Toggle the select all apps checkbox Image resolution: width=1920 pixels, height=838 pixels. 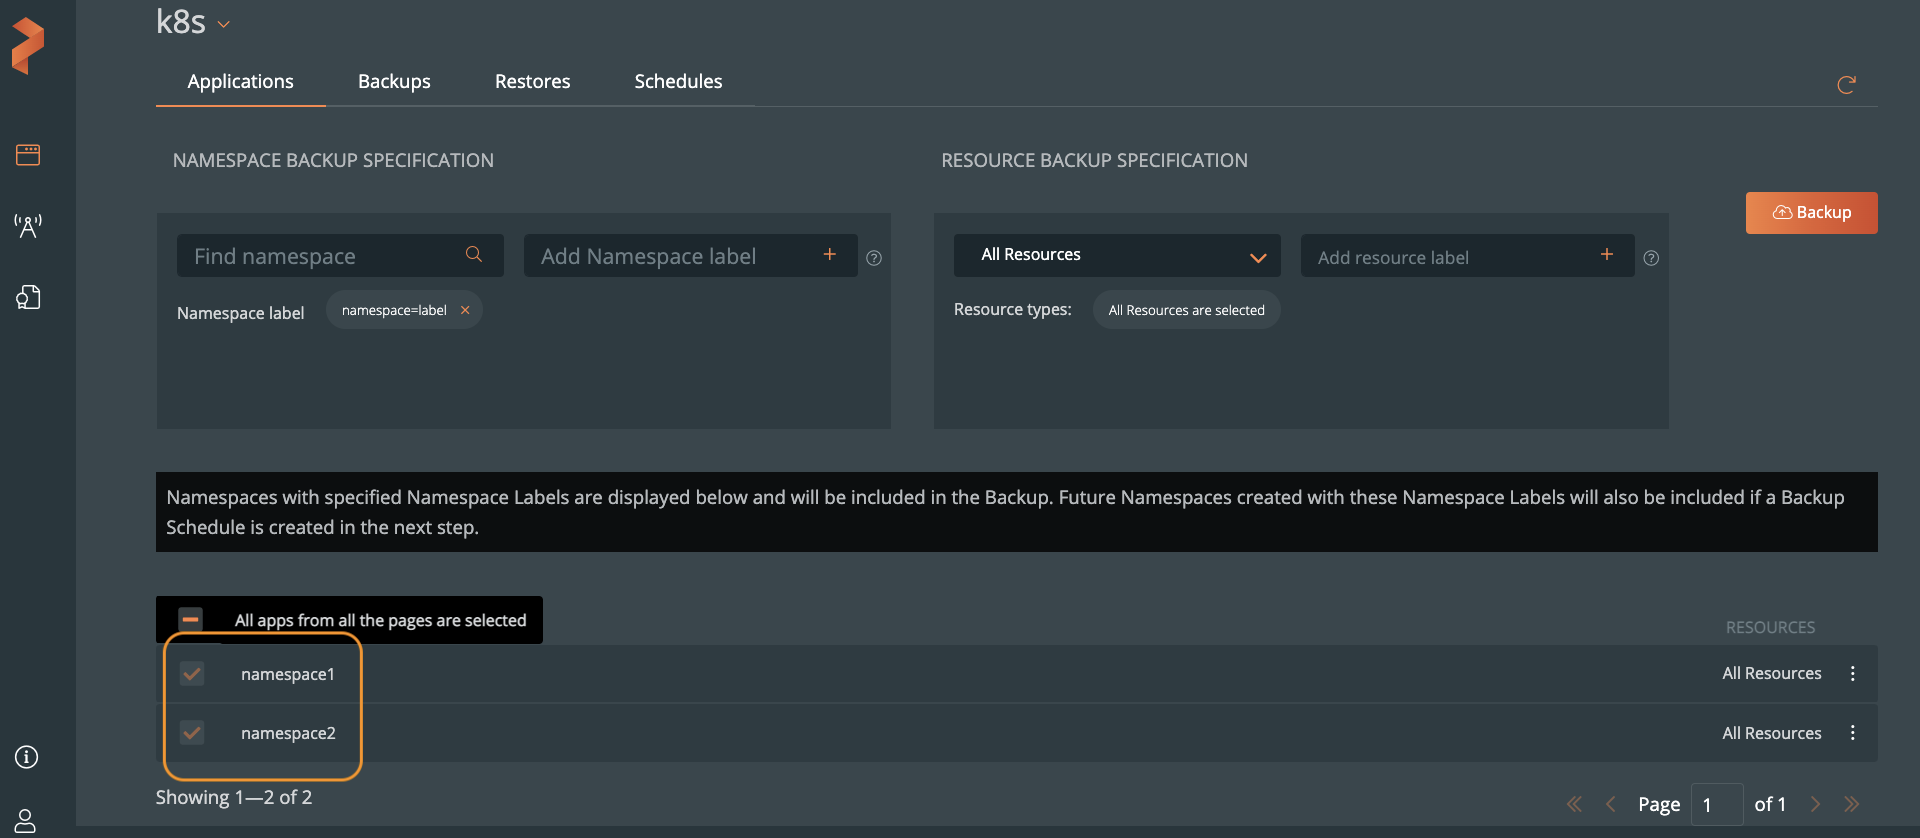[x=190, y=620]
